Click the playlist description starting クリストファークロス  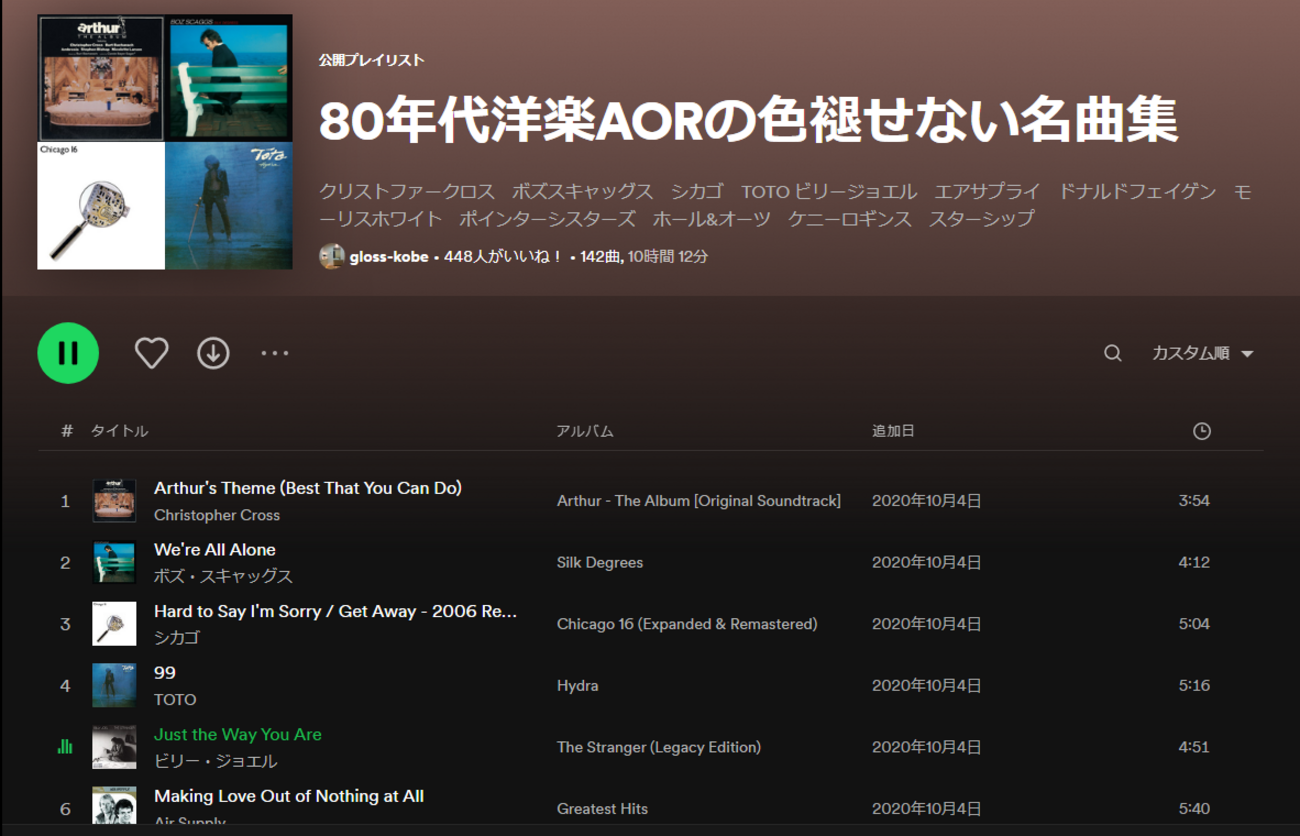785,205
